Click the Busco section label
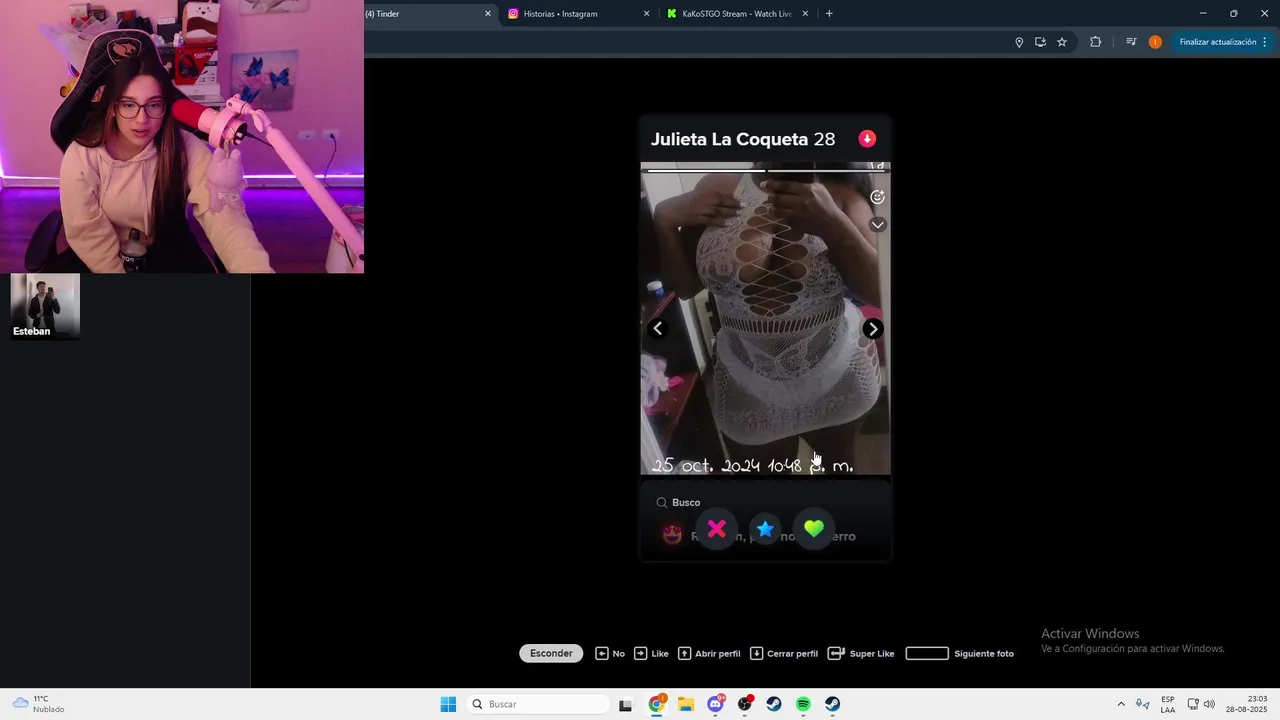Image resolution: width=1280 pixels, height=720 pixels. (x=686, y=502)
